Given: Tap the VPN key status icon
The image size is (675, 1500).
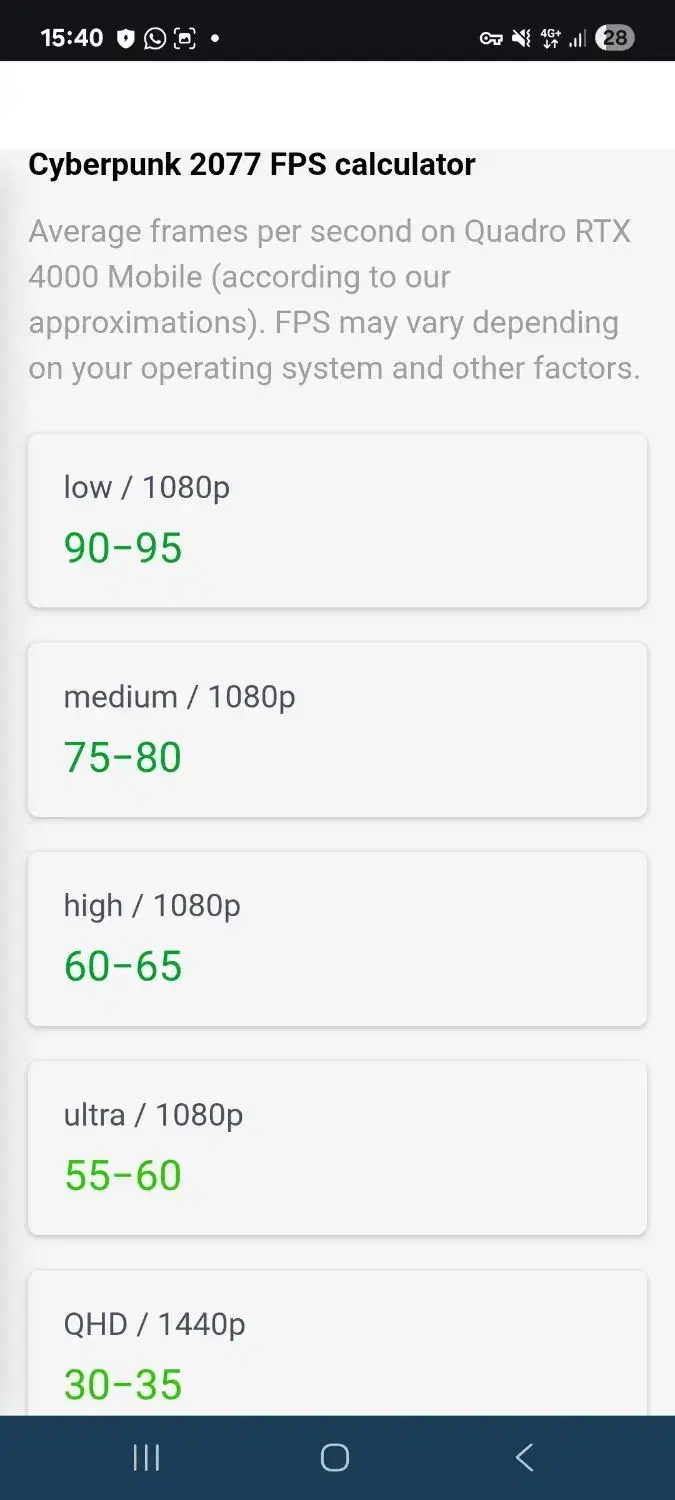Looking at the screenshot, I should coord(490,38).
